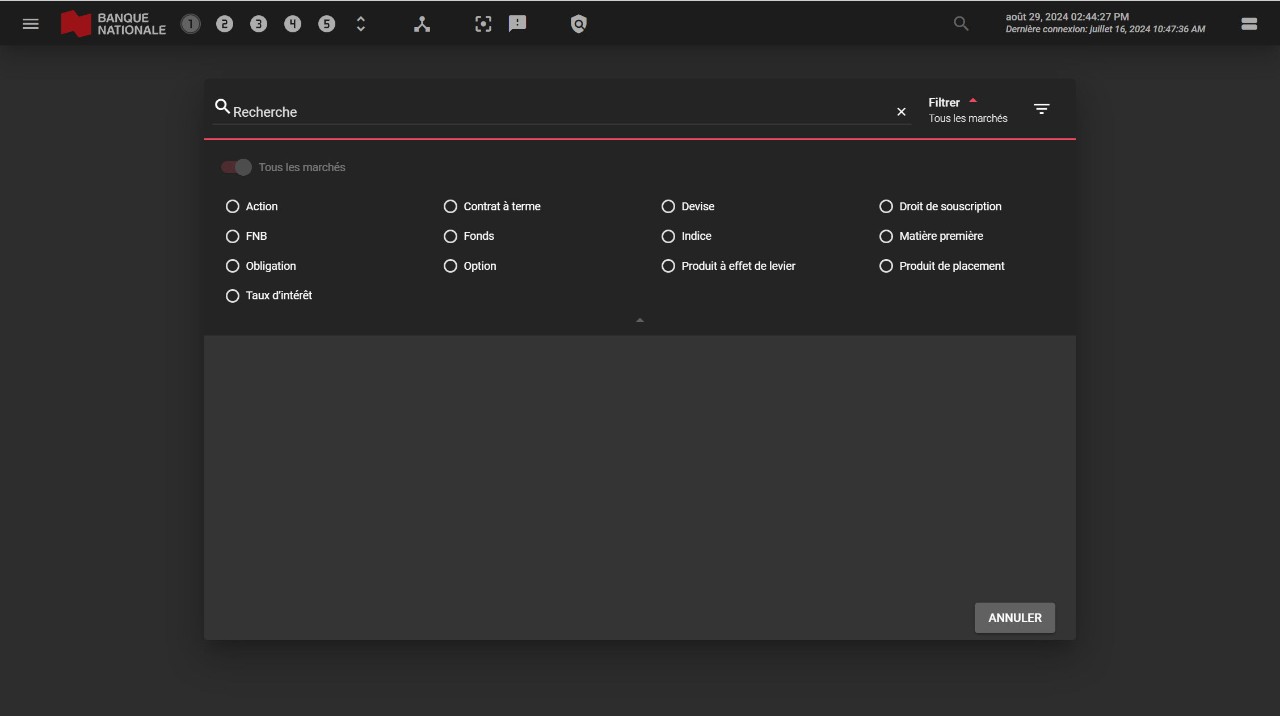Toggle the Tous les marchés switch
1280x716 pixels.
[x=237, y=167]
